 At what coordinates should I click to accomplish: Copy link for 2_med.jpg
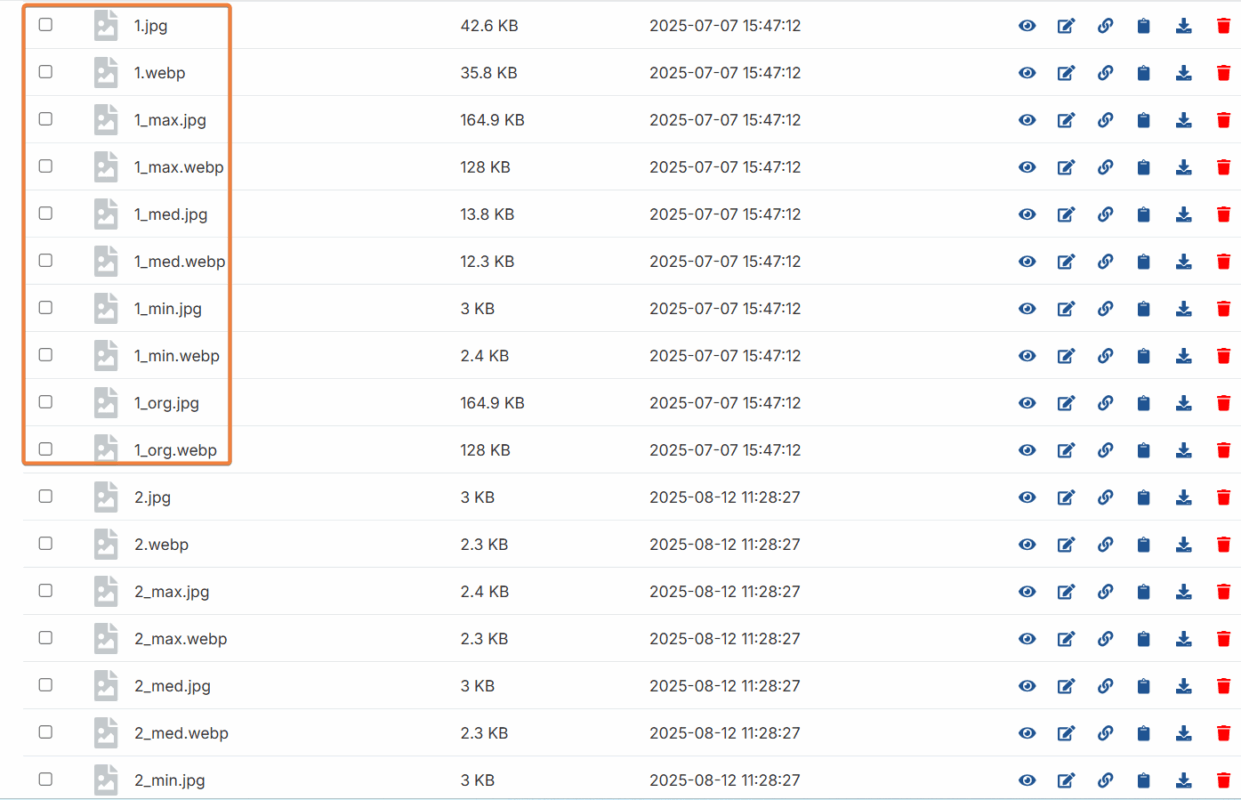tap(1105, 686)
